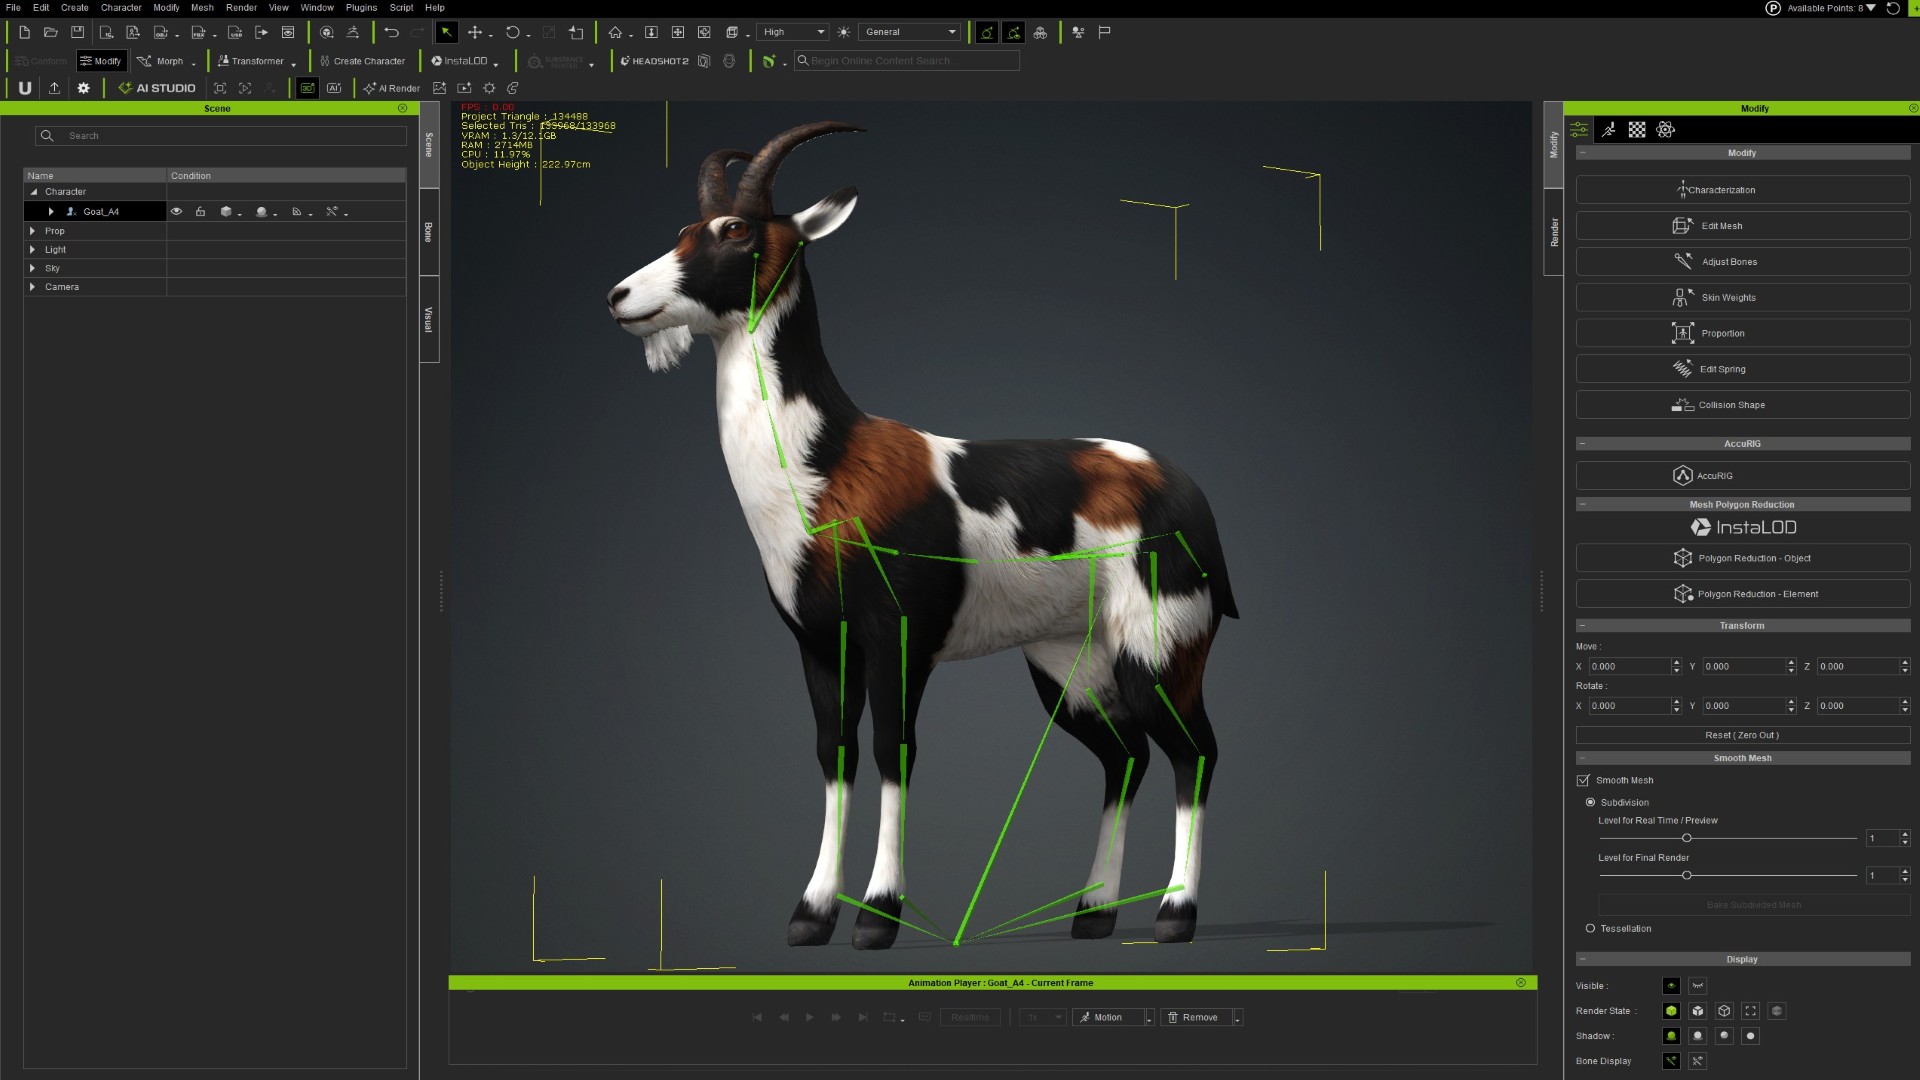Click the Create Character button
1920x1080 pixels.
point(362,61)
